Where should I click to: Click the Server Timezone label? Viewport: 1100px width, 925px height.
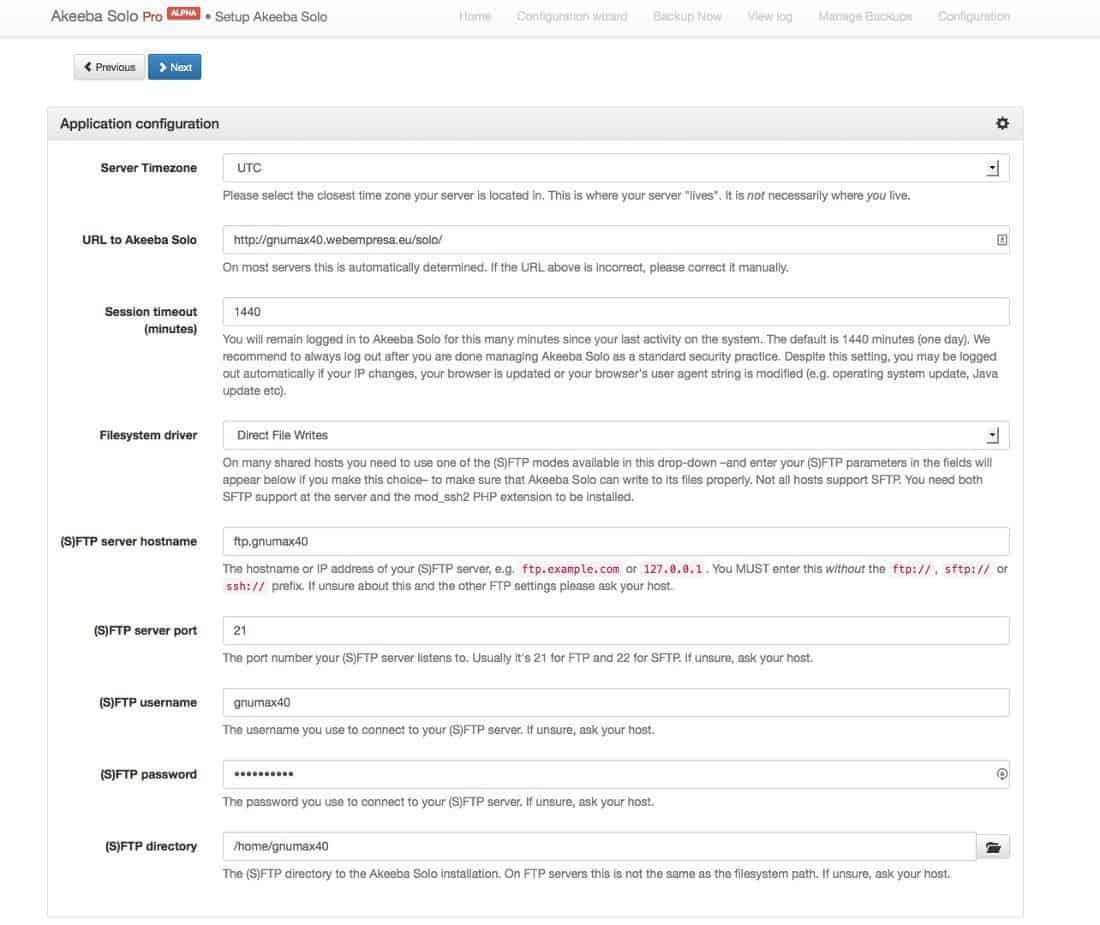(x=149, y=168)
